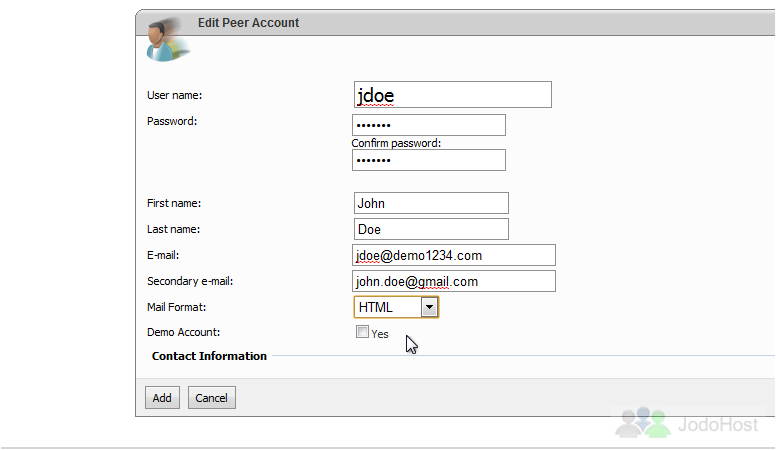776x450 pixels.
Task: Click the Demo Account label text
Action: [183, 332]
